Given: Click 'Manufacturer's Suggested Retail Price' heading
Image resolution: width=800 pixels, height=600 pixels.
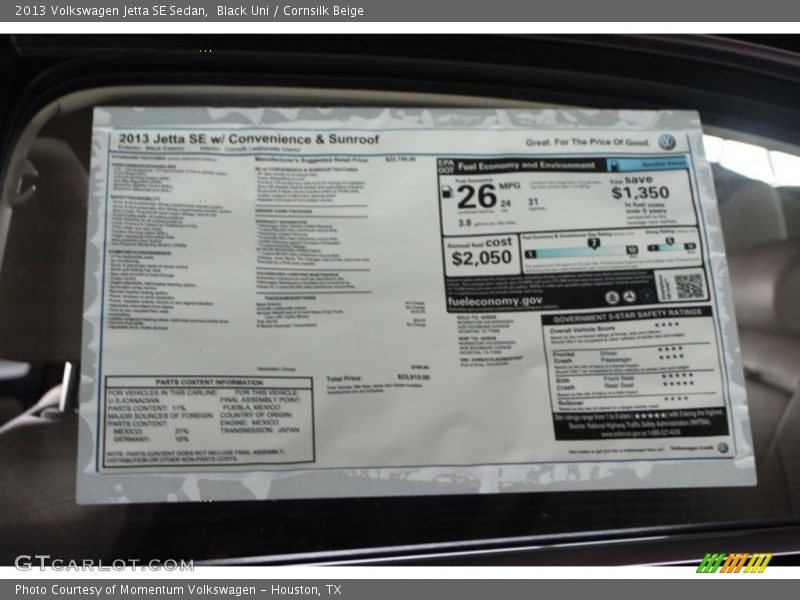Looking at the screenshot, I should pos(311,160).
